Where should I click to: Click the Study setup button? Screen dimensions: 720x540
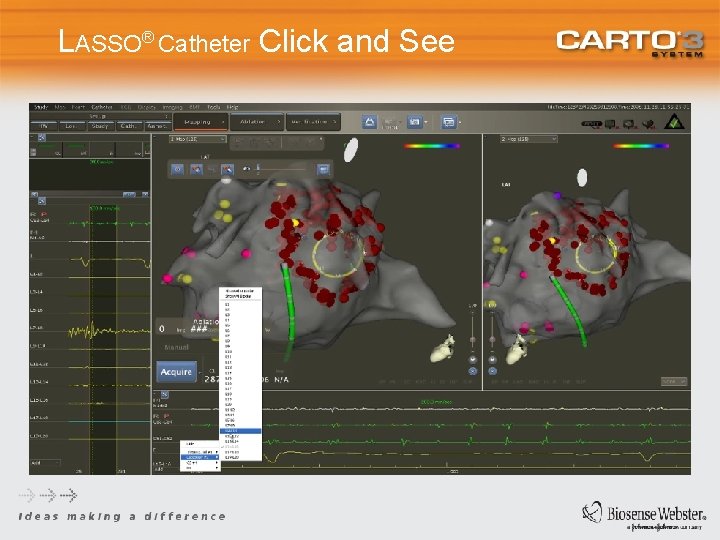pos(100,126)
